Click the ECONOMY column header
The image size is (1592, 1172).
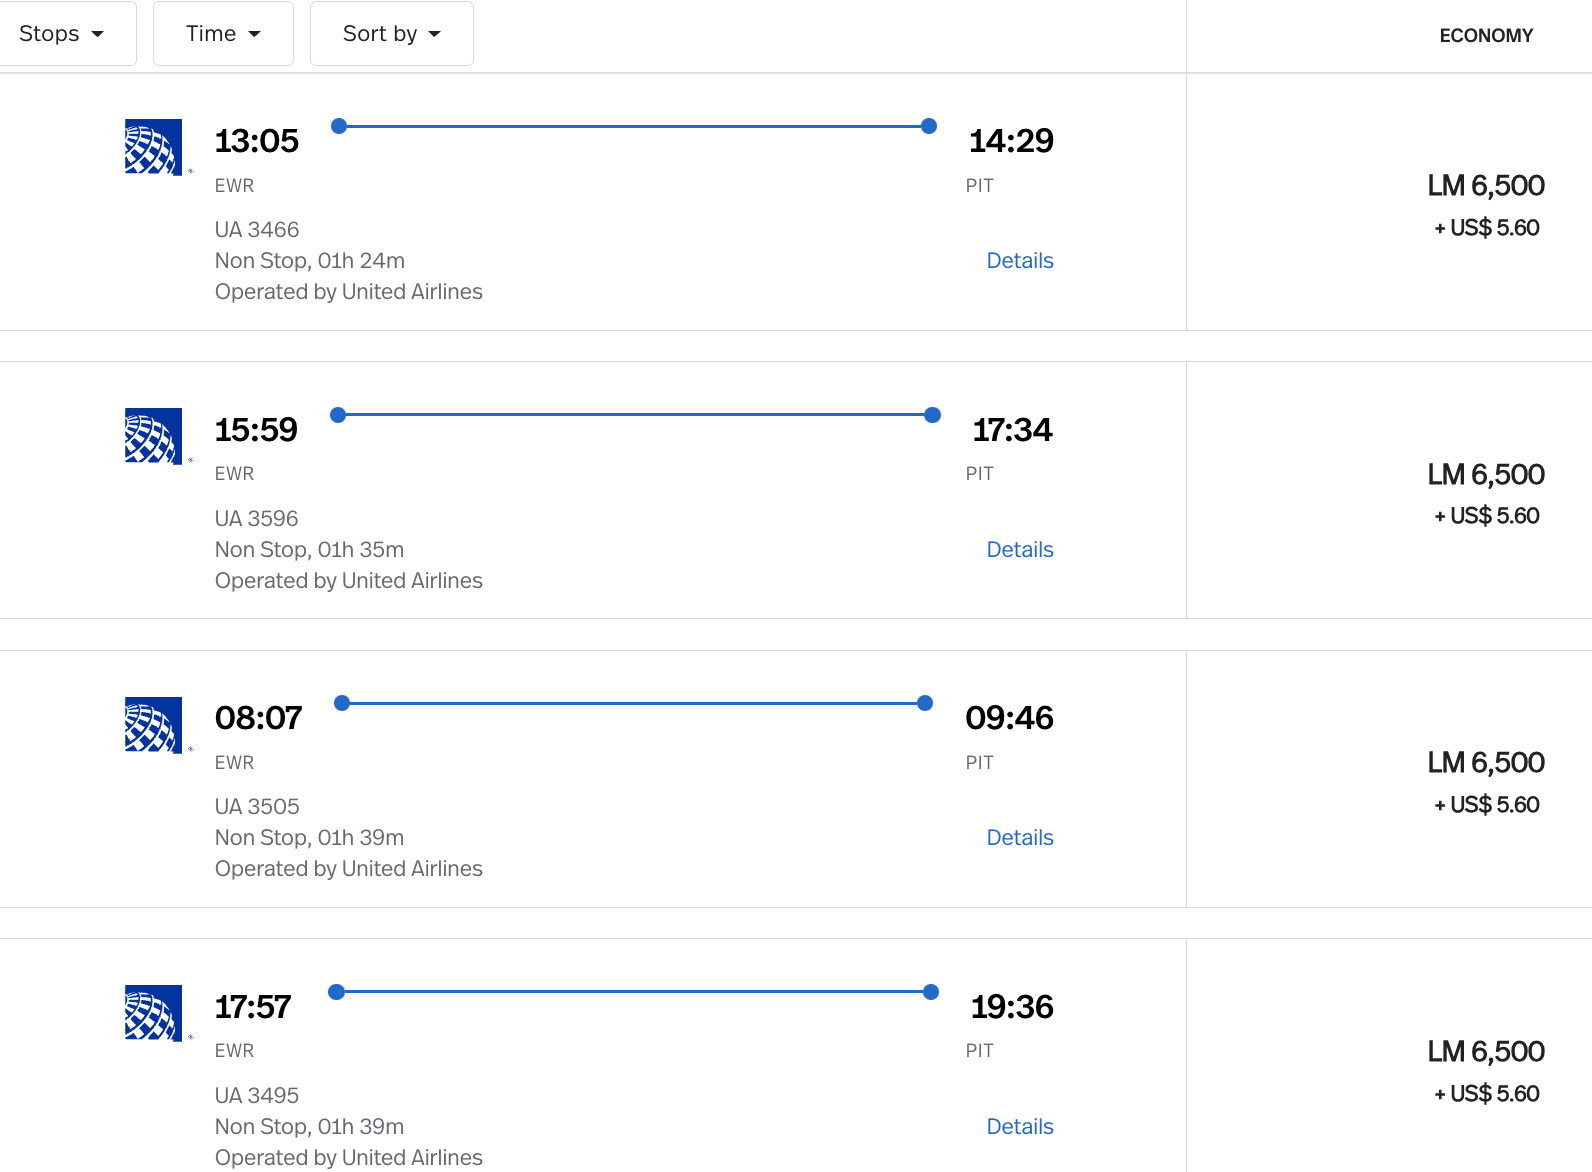(x=1486, y=35)
